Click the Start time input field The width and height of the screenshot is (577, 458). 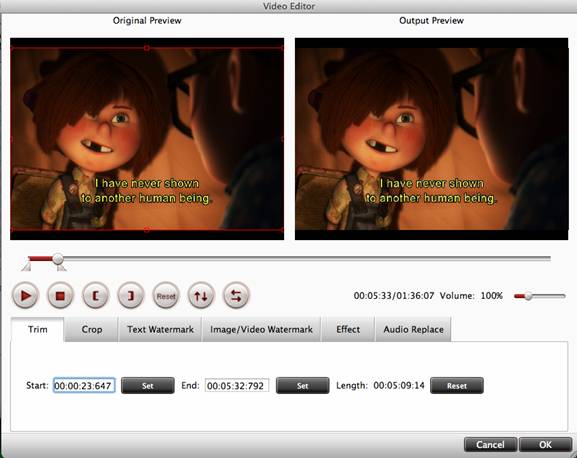pos(84,386)
